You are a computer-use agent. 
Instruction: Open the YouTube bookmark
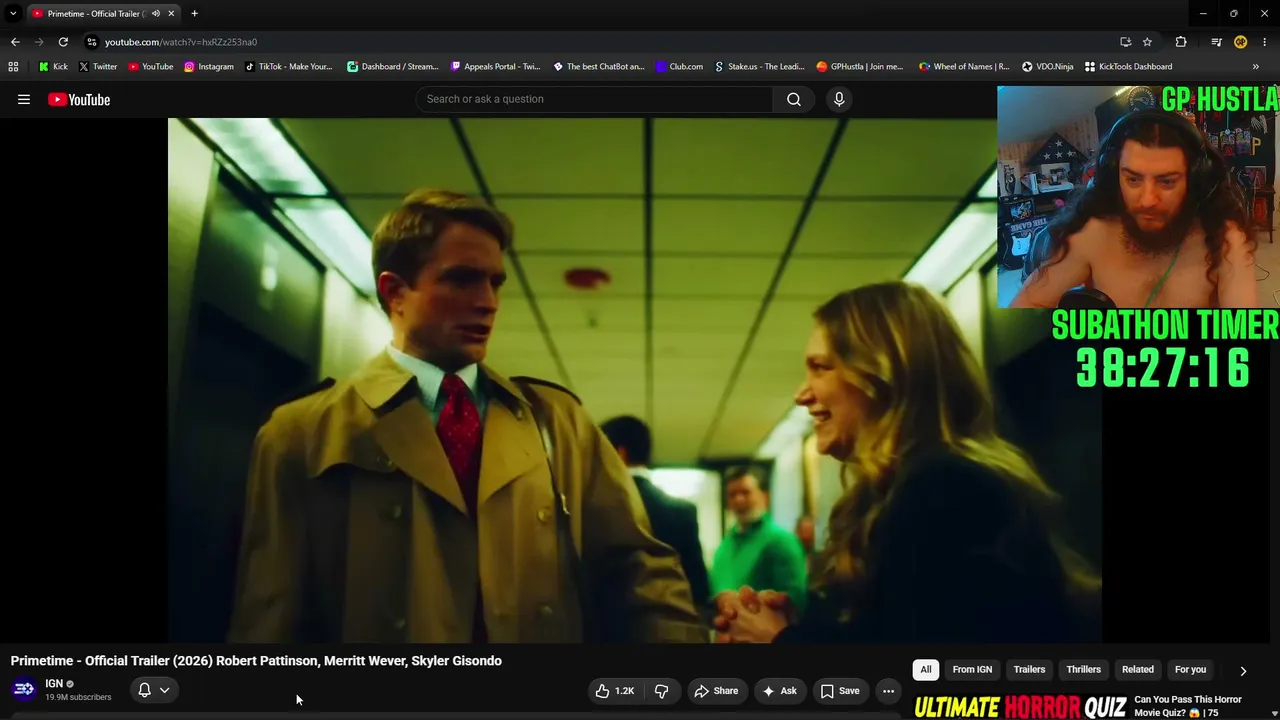click(151, 67)
